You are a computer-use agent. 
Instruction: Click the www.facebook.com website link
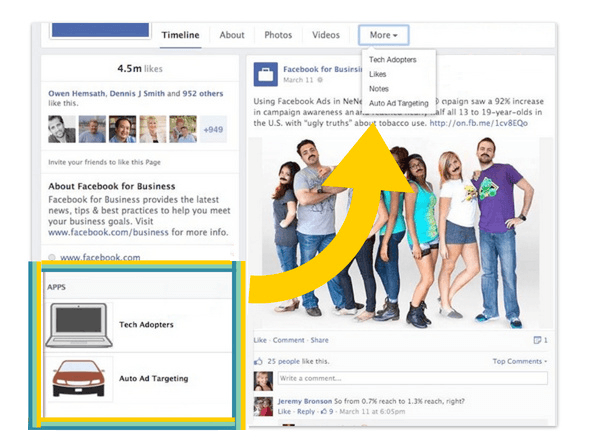pos(100,257)
